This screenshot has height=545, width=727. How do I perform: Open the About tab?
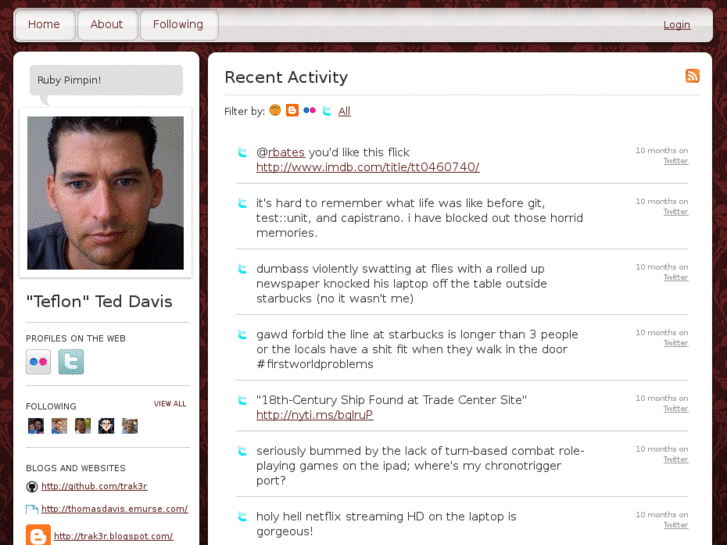(x=107, y=24)
